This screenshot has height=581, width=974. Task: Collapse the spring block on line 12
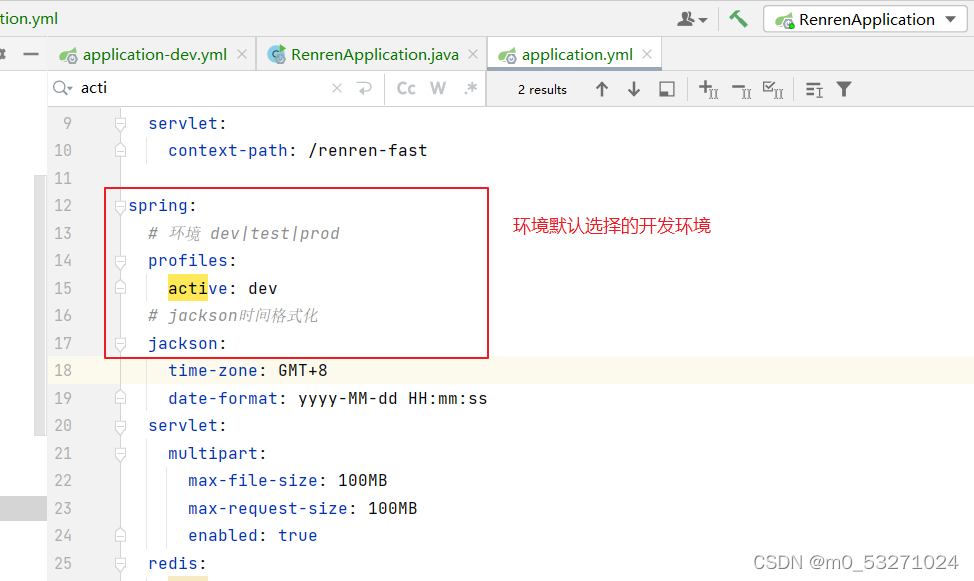pyautogui.click(x=121, y=206)
